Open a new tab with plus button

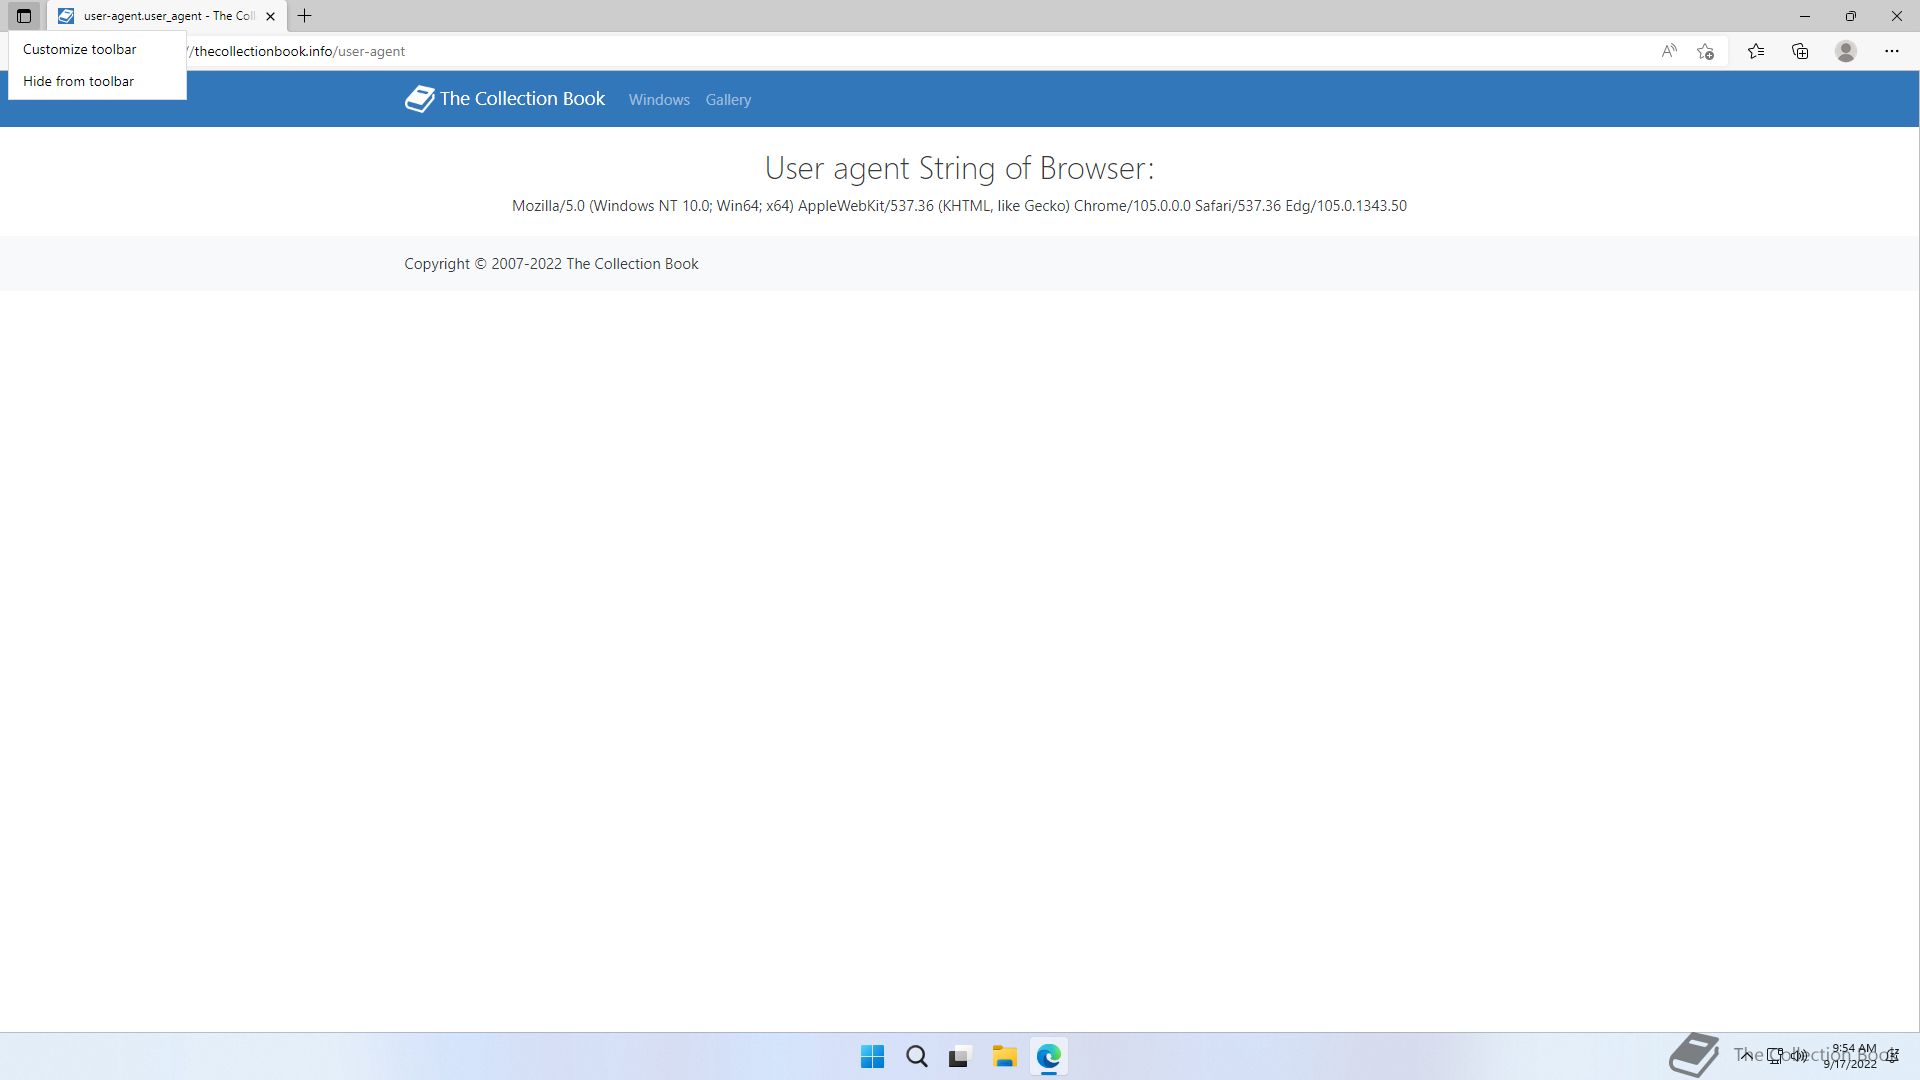[x=305, y=16]
